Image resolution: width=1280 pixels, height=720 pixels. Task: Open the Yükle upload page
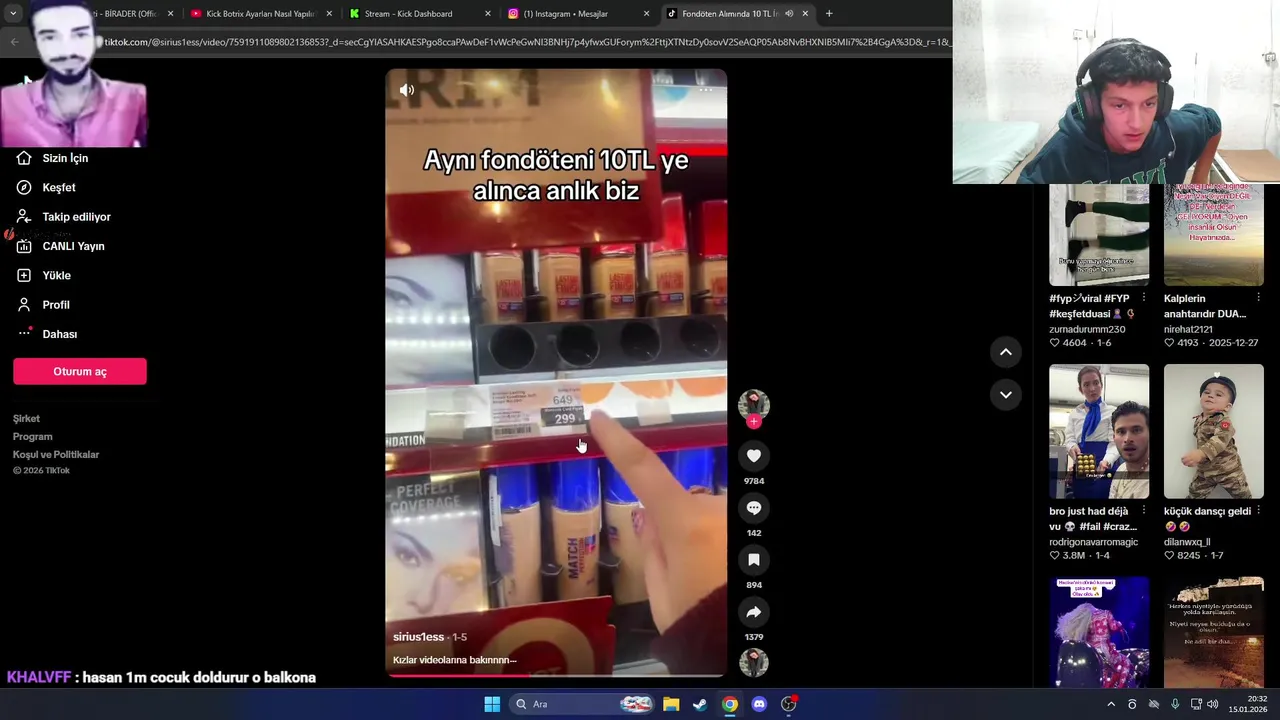point(43,275)
